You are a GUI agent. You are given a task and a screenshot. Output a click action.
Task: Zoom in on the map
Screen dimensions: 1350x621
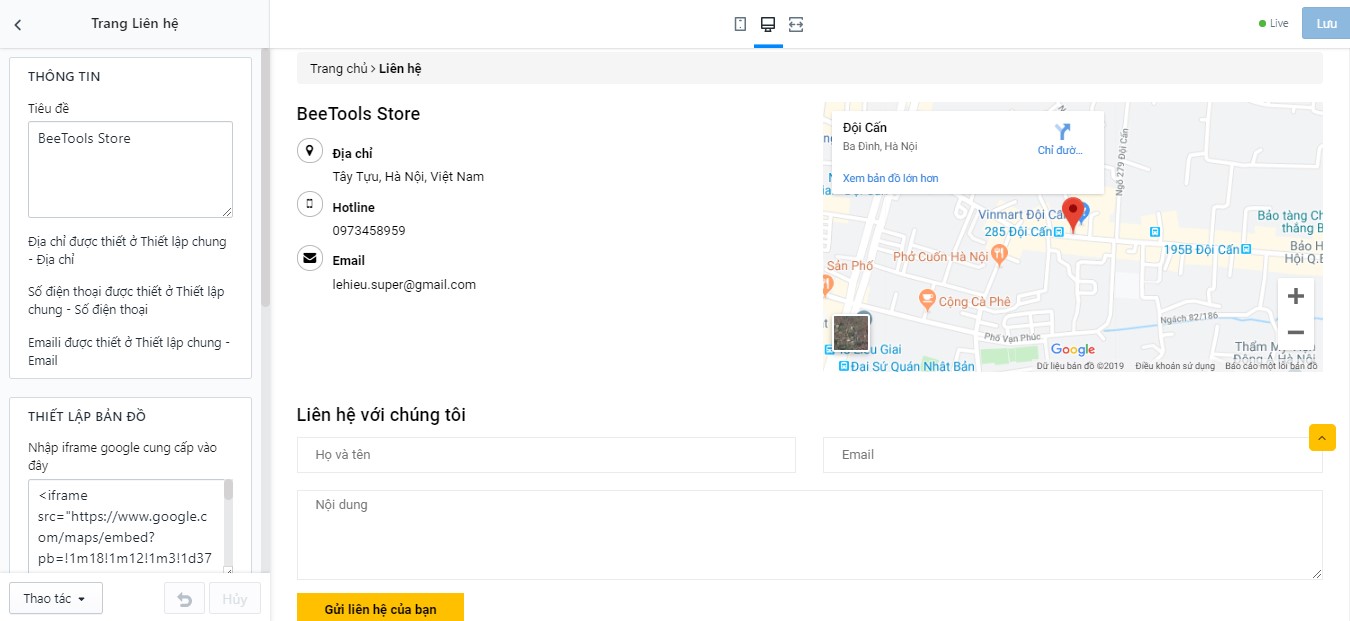coord(1295,296)
